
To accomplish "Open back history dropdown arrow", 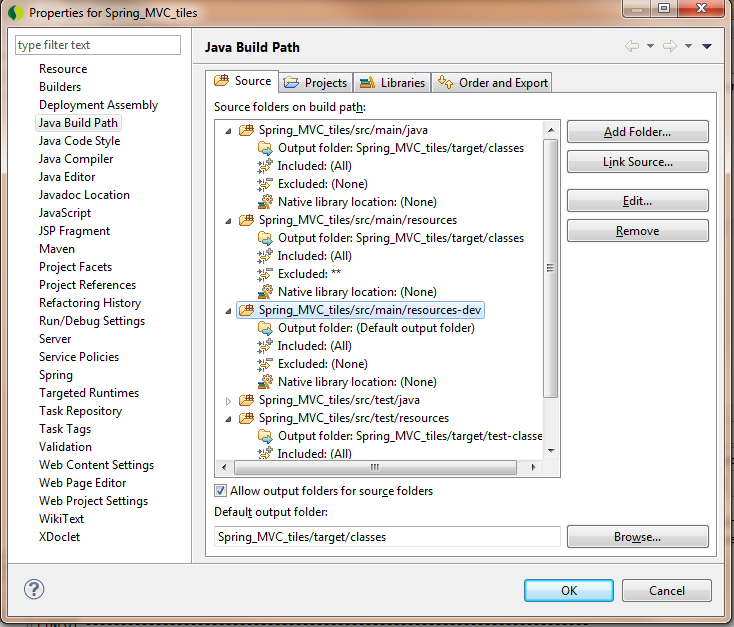I will [650, 46].
